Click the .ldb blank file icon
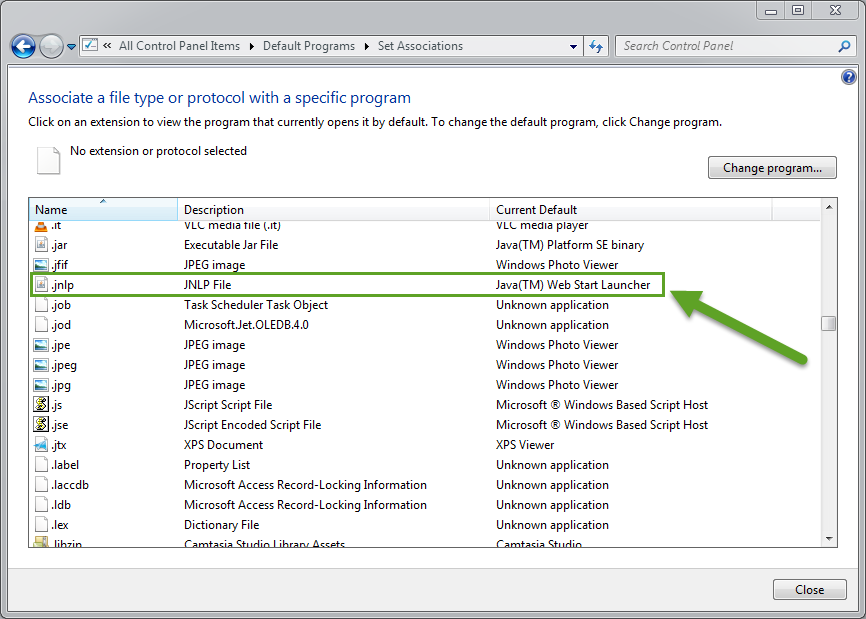Image resolution: width=866 pixels, height=619 pixels. click(41, 504)
